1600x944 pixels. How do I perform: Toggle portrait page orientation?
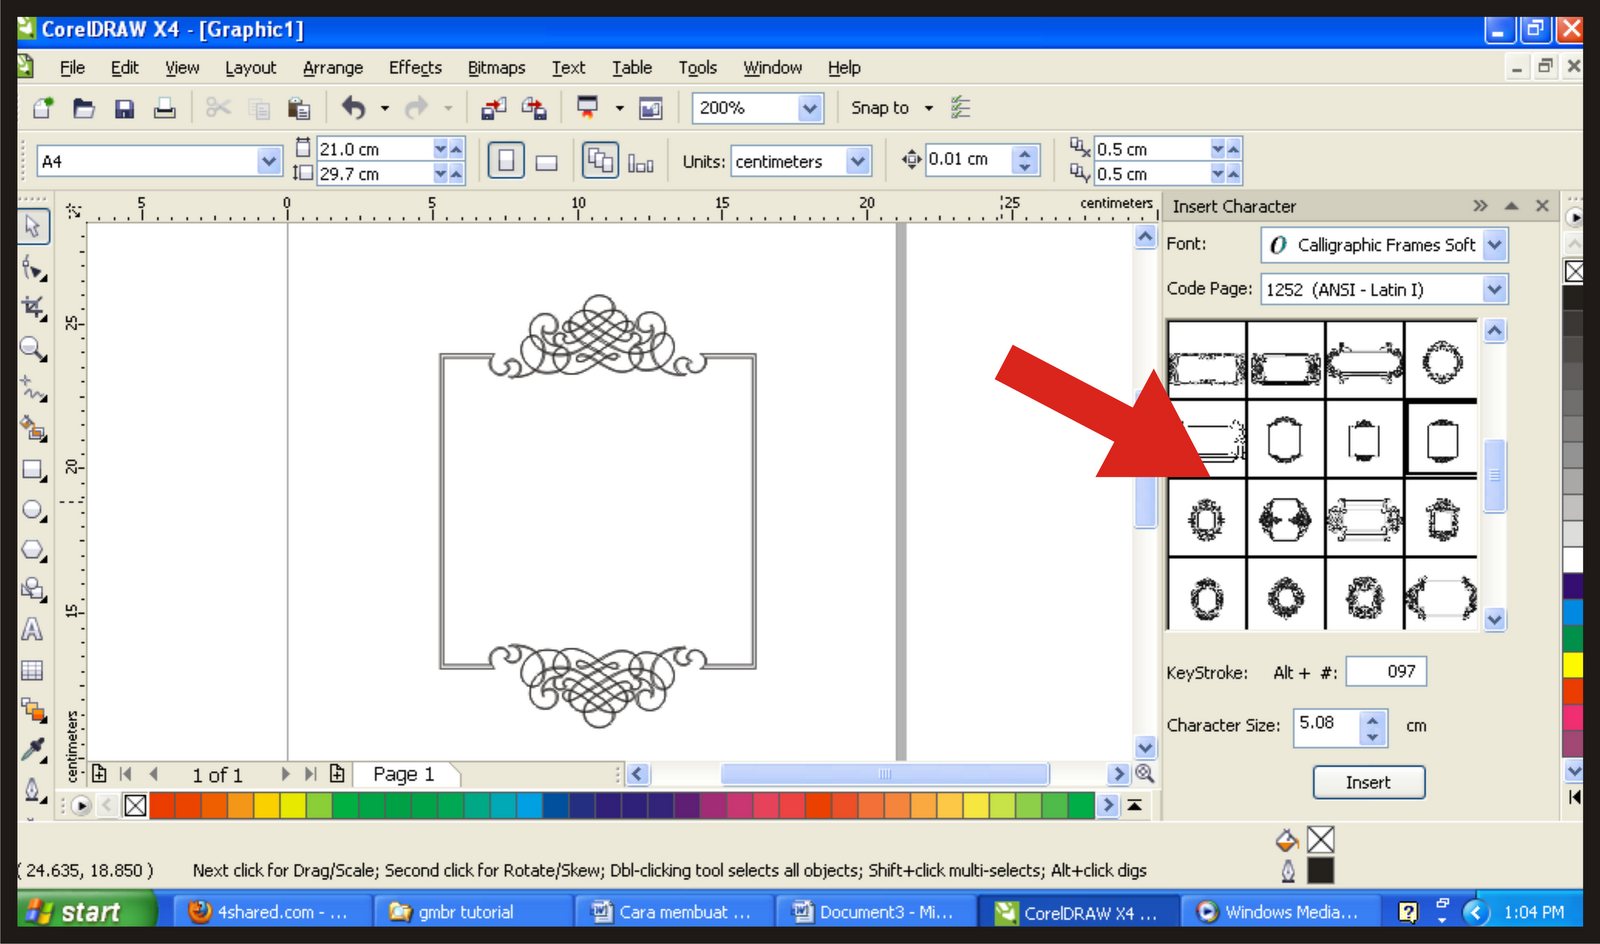tap(505, 160)
